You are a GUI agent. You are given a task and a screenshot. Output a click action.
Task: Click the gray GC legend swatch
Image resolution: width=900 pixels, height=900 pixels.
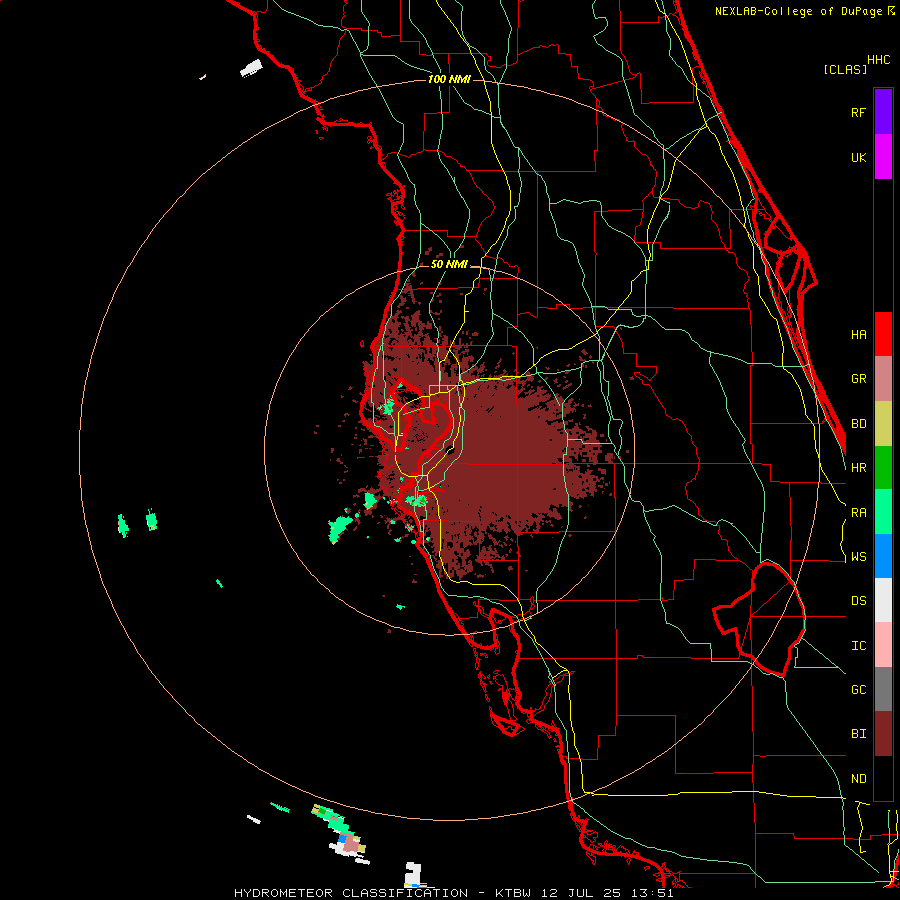[883, 689]
